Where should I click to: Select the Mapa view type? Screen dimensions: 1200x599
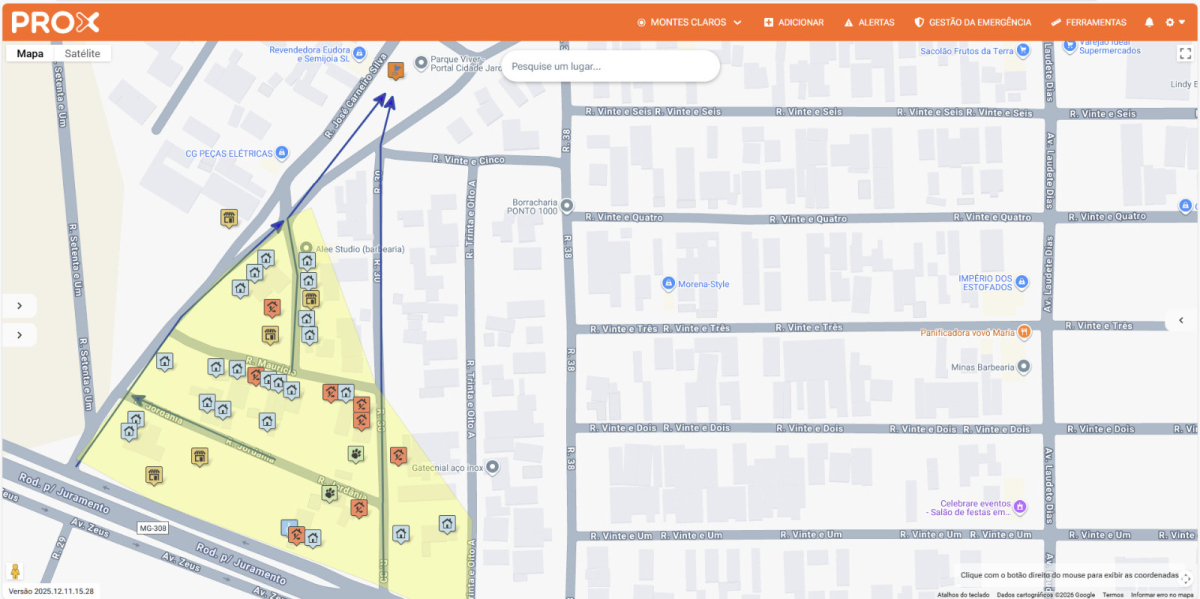tap(30, 54)
